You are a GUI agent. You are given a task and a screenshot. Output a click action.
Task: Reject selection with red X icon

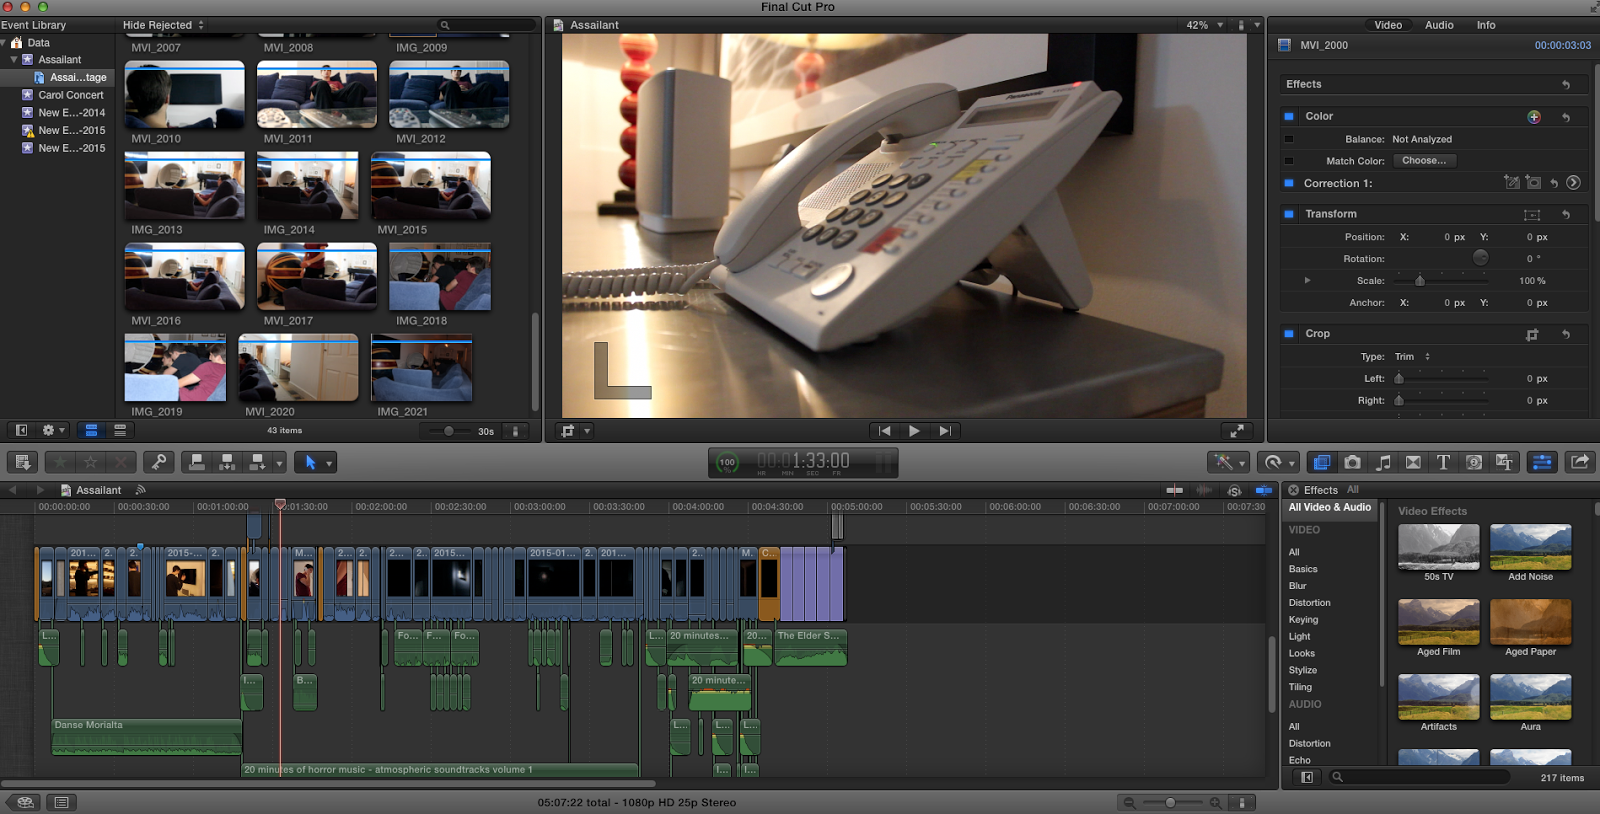click(121, 462)
